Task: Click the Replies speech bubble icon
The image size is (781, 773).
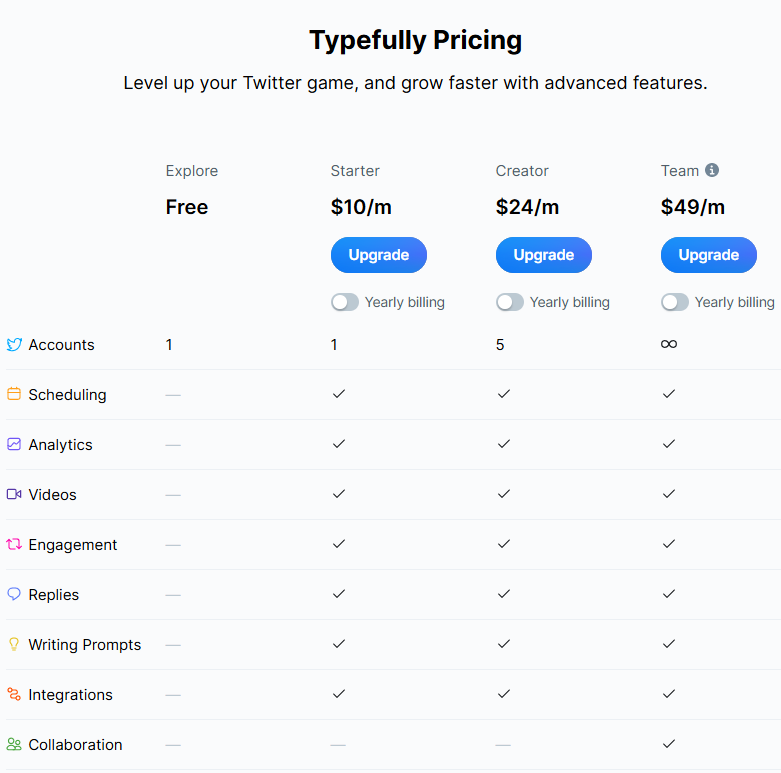Action: (x=14, y=594)
